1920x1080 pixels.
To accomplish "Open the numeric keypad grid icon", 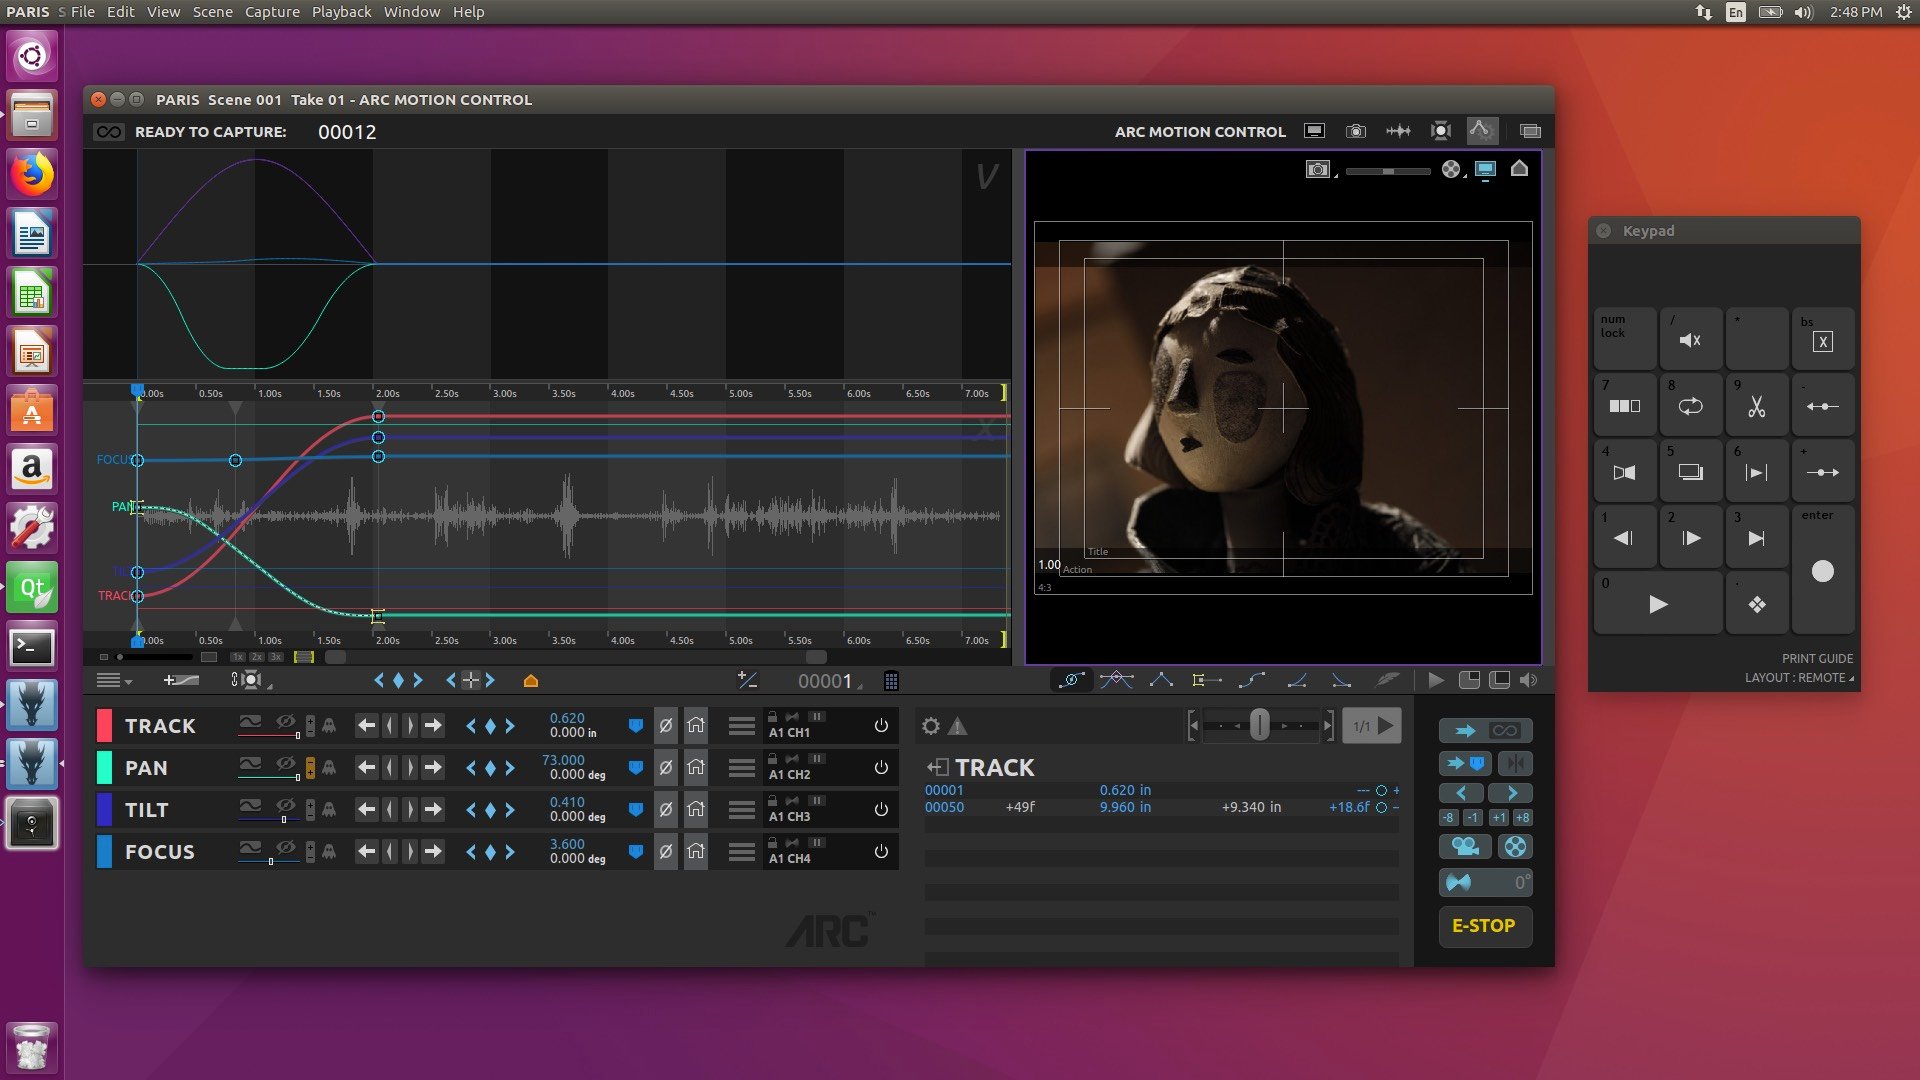I will [x=891, y=681].
